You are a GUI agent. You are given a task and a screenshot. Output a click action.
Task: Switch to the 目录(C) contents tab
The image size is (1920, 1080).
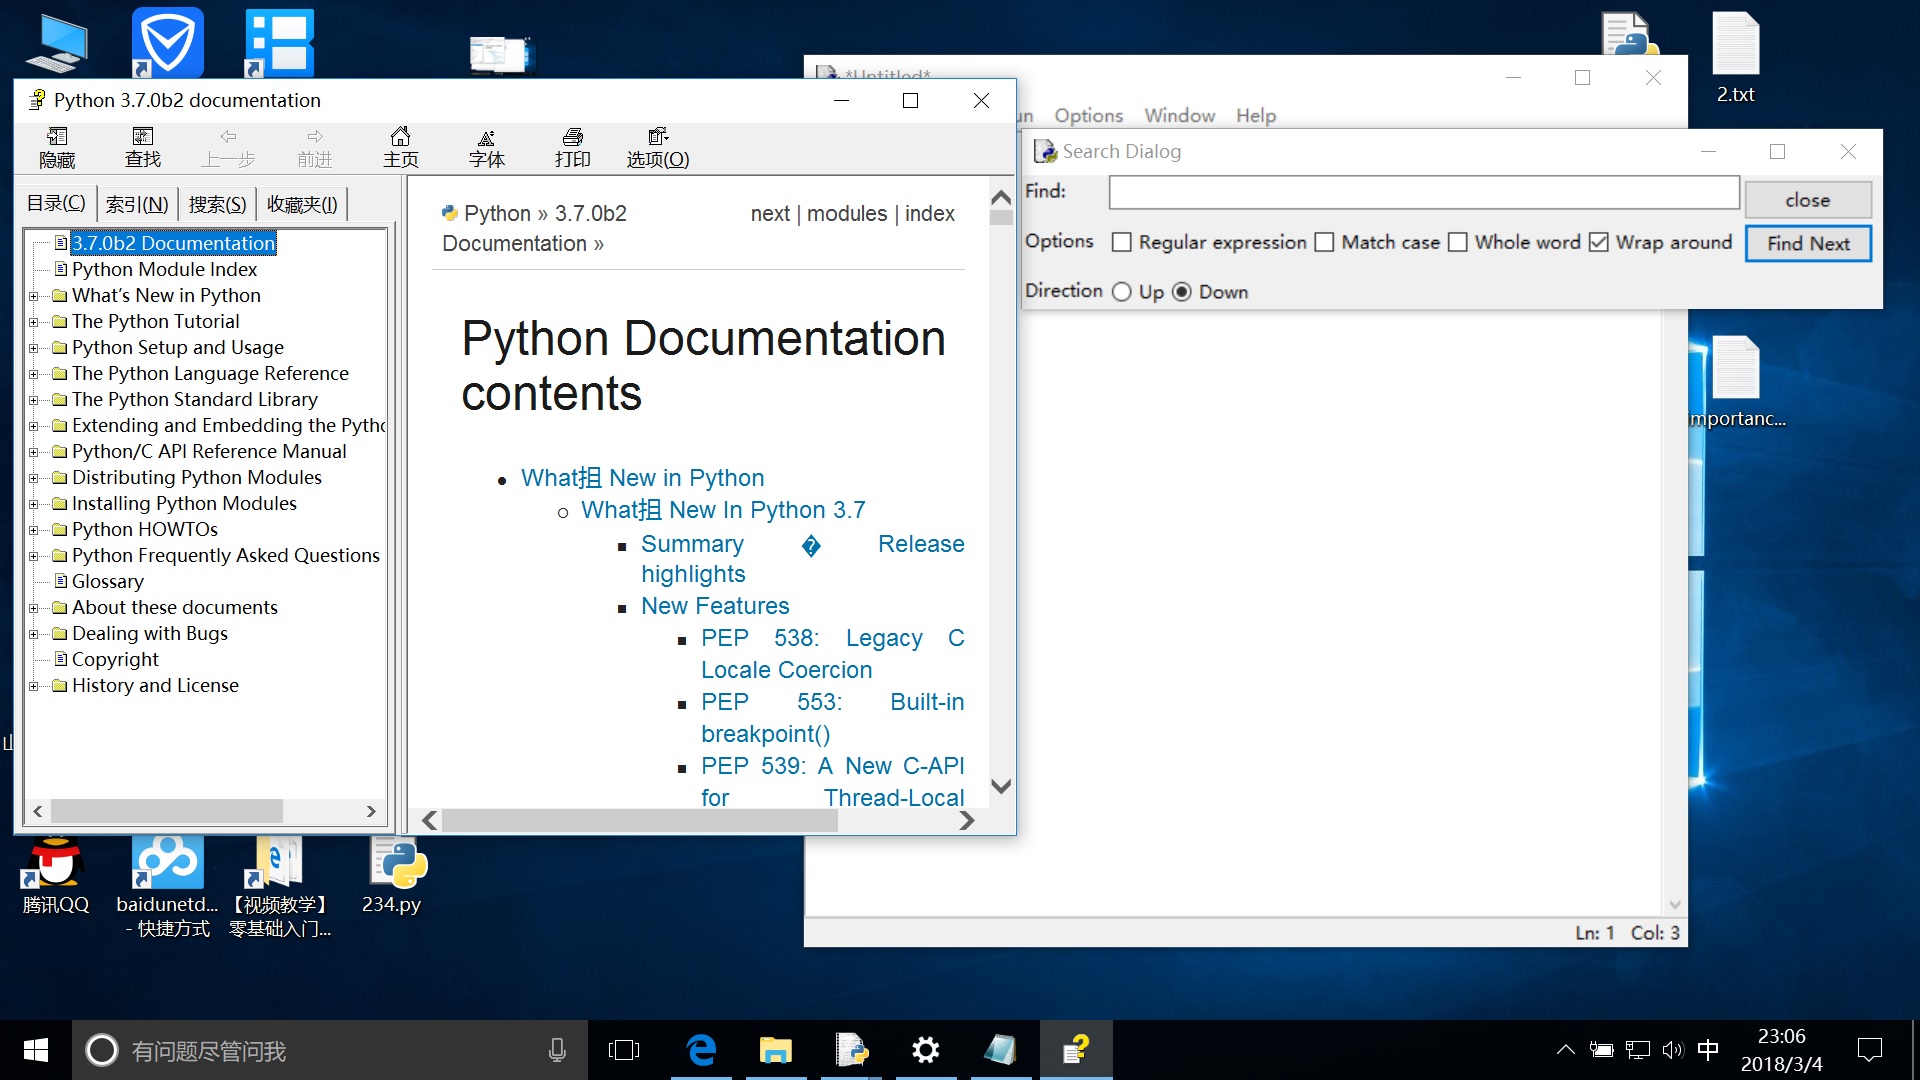(57, 204)
